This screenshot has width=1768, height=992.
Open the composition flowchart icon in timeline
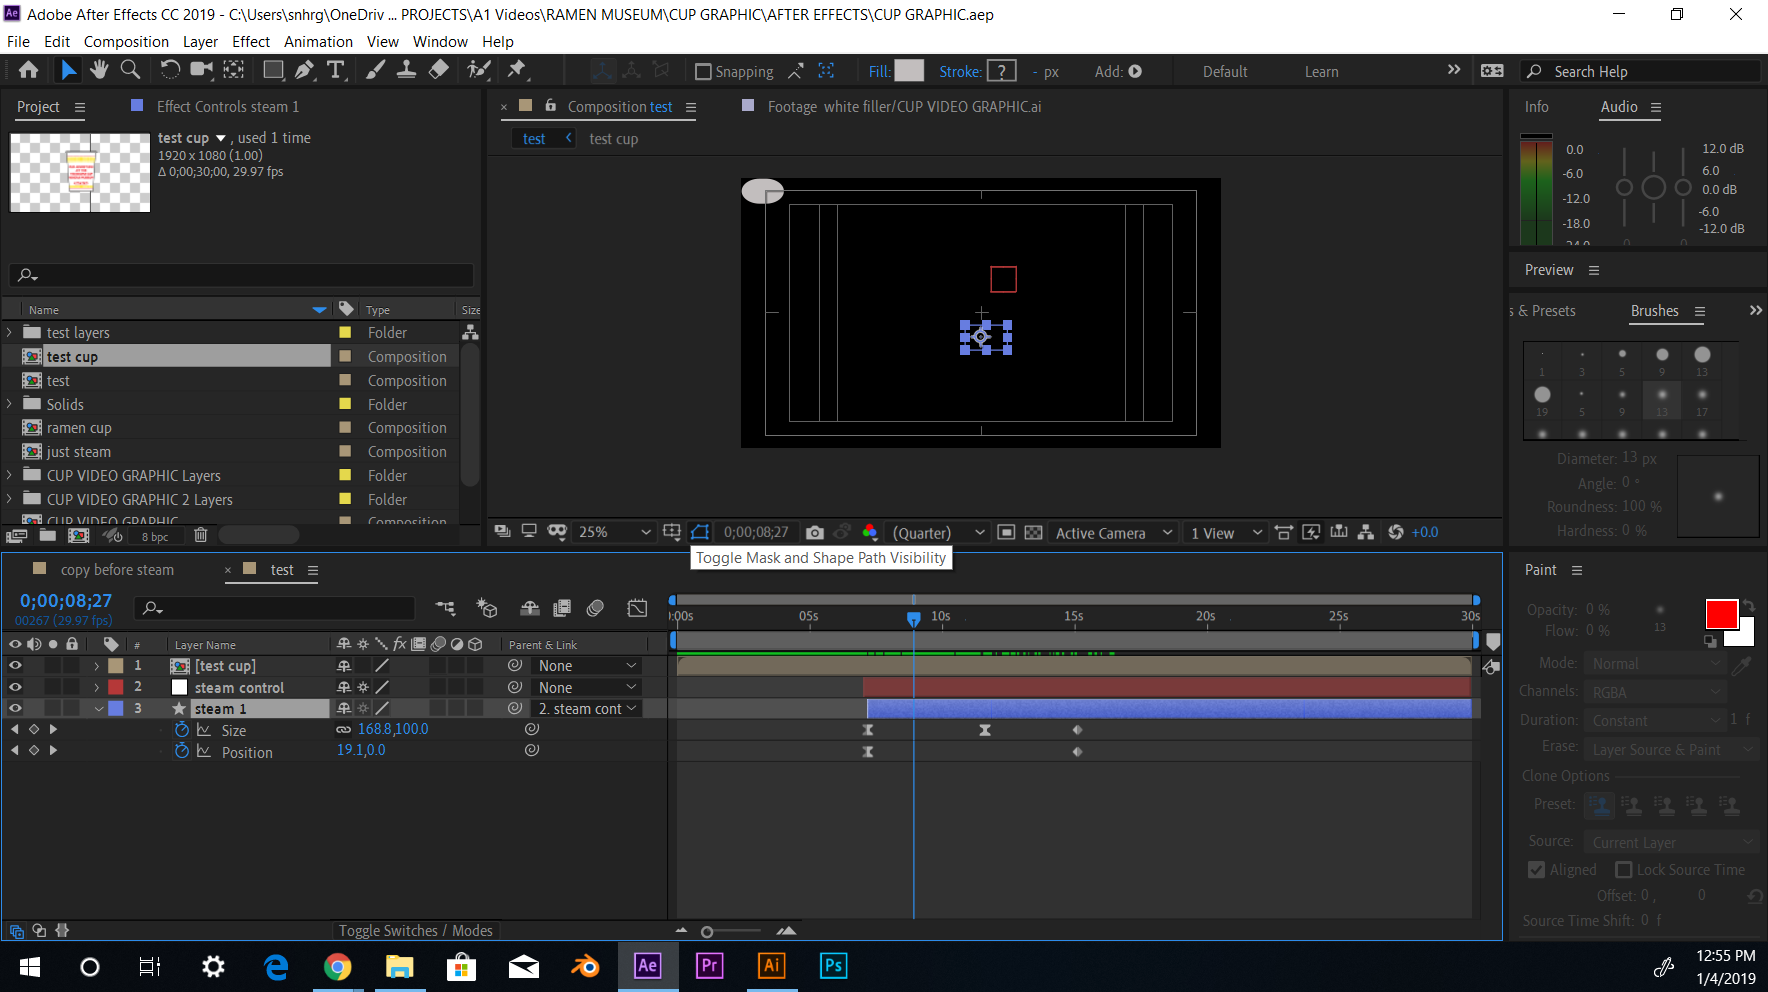[445, 608]
